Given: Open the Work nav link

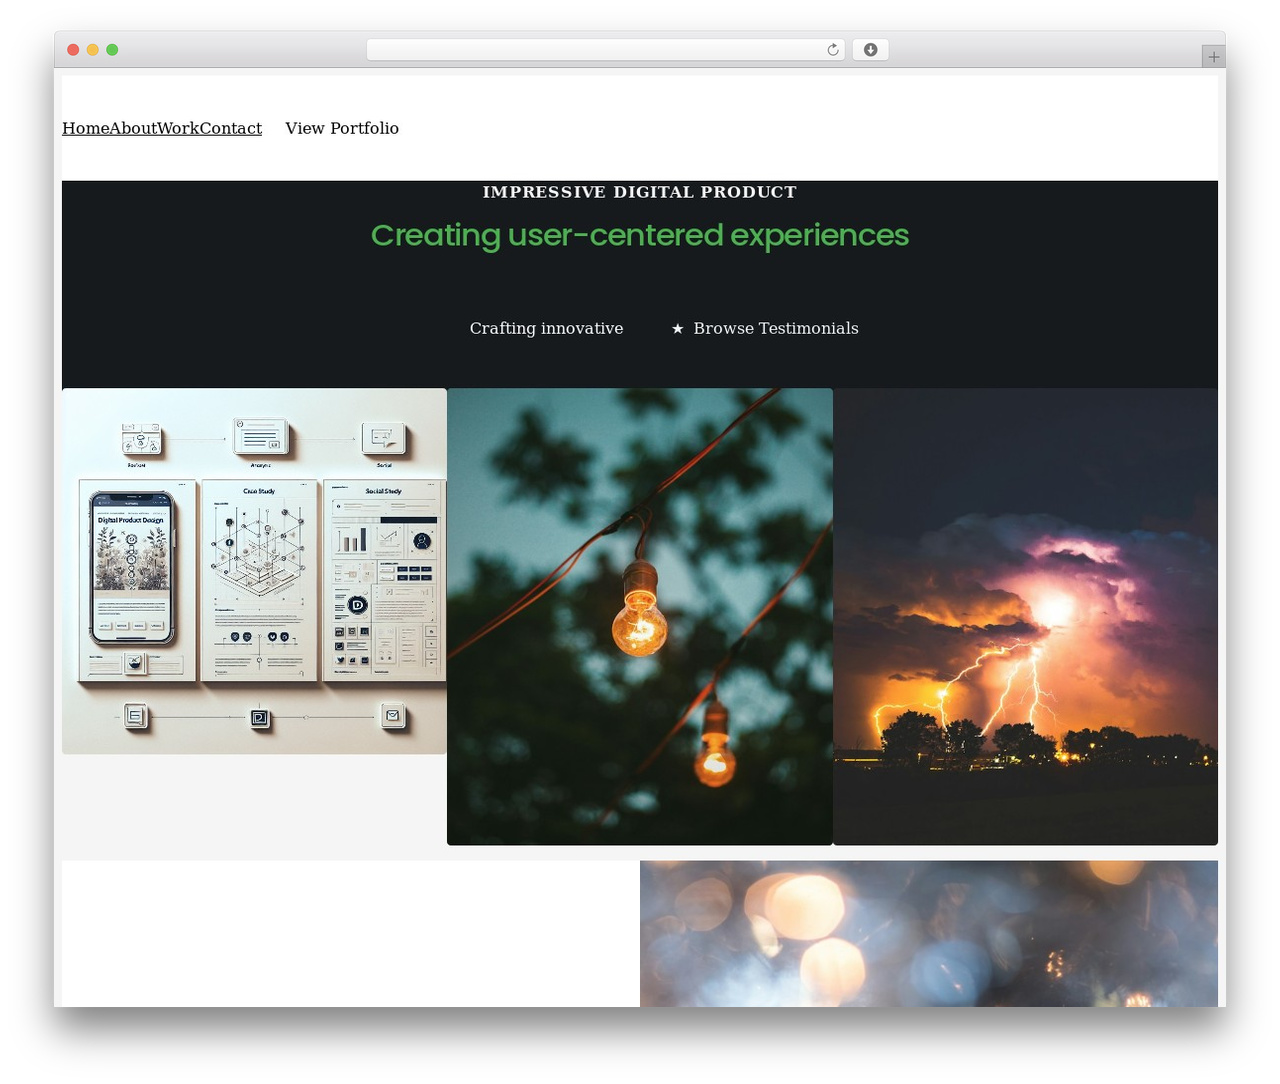Looking at the screenshot, I should point(178,128).
